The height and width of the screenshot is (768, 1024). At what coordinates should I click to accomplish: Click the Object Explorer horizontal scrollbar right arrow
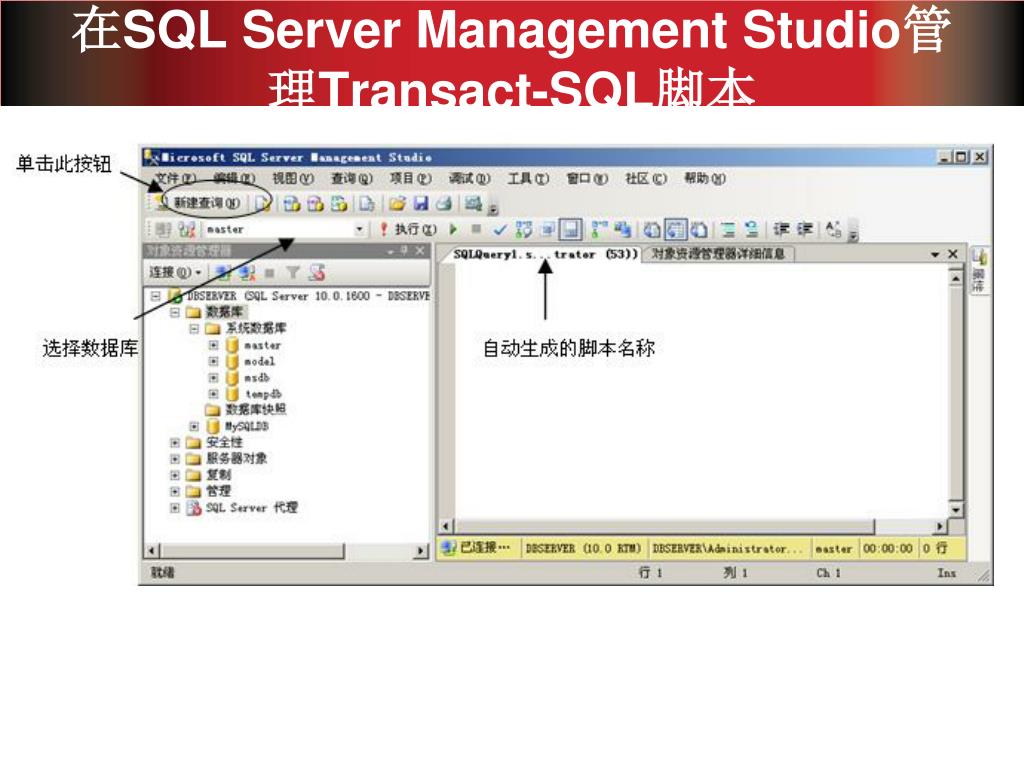point(421,551)
